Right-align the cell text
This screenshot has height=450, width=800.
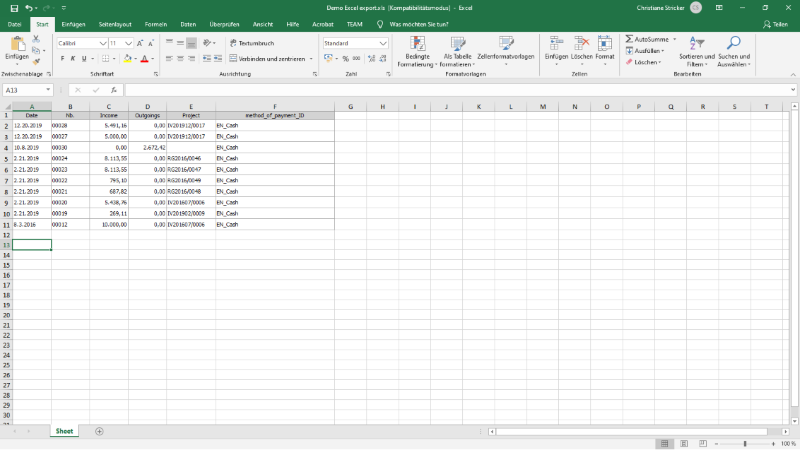click(191, 59)
